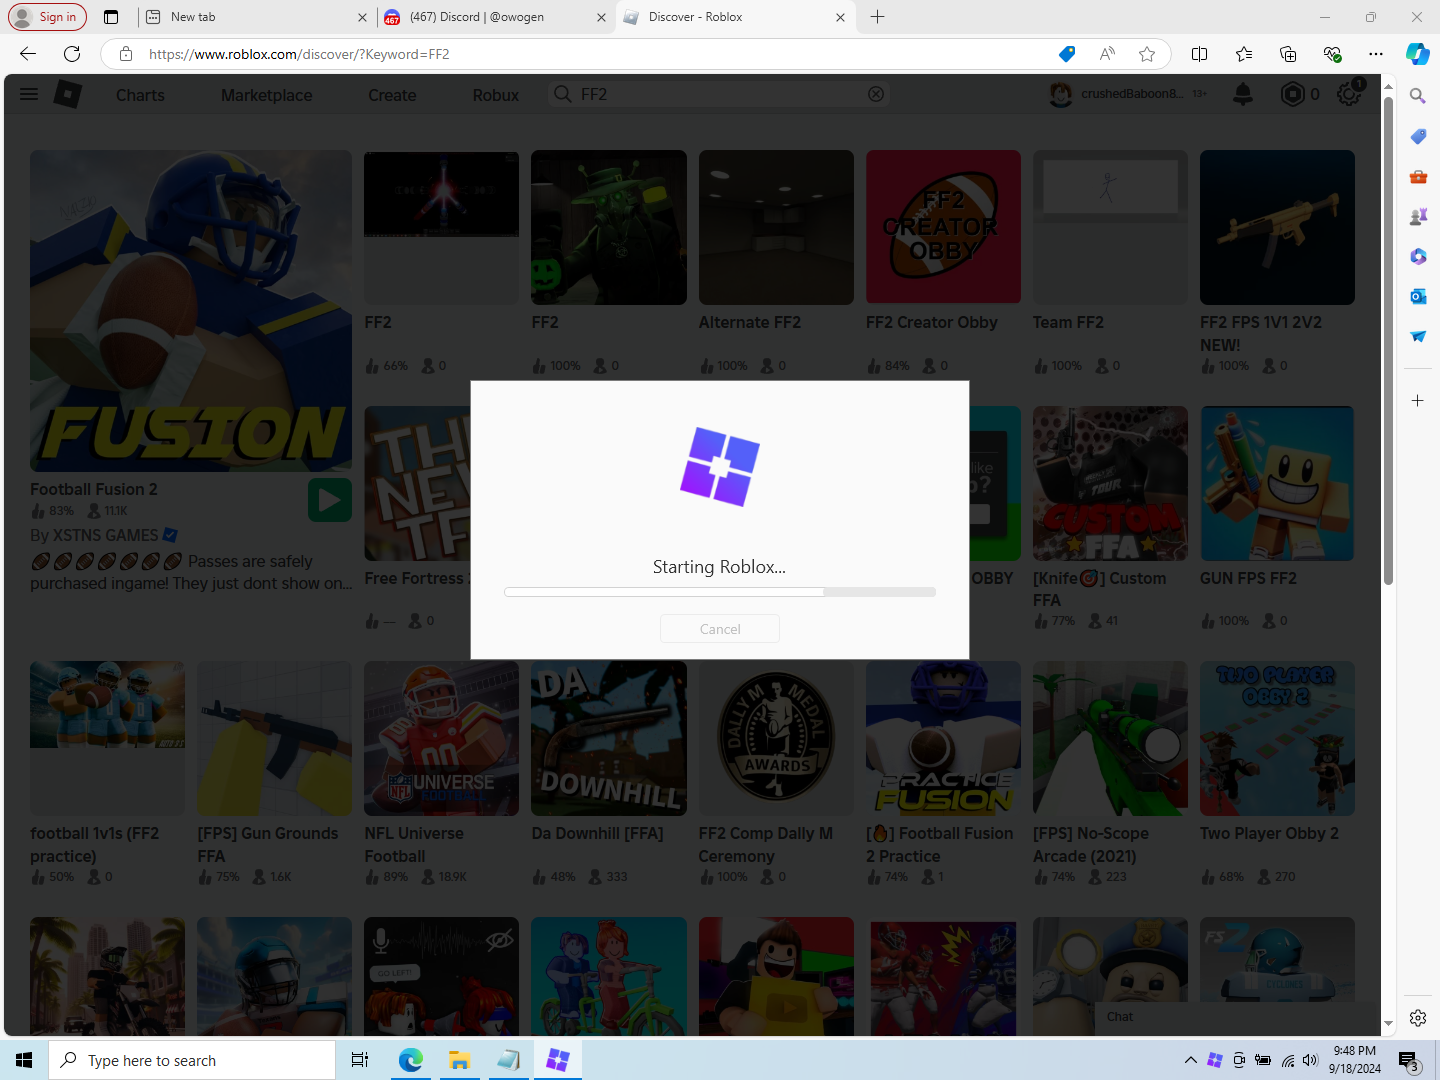Go to Create in Roblox navigation
This screenshot has height=1080, width=1440.
tap(392, 95)
